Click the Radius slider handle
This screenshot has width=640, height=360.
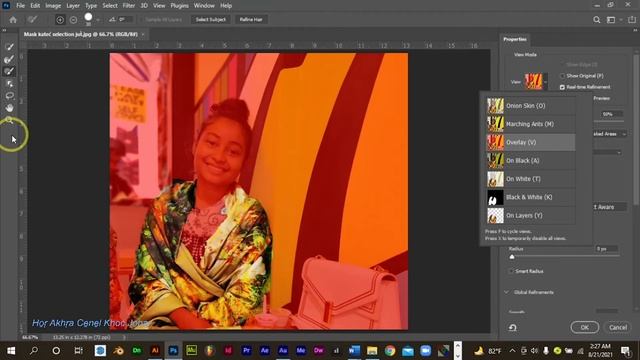click(512, 257)
